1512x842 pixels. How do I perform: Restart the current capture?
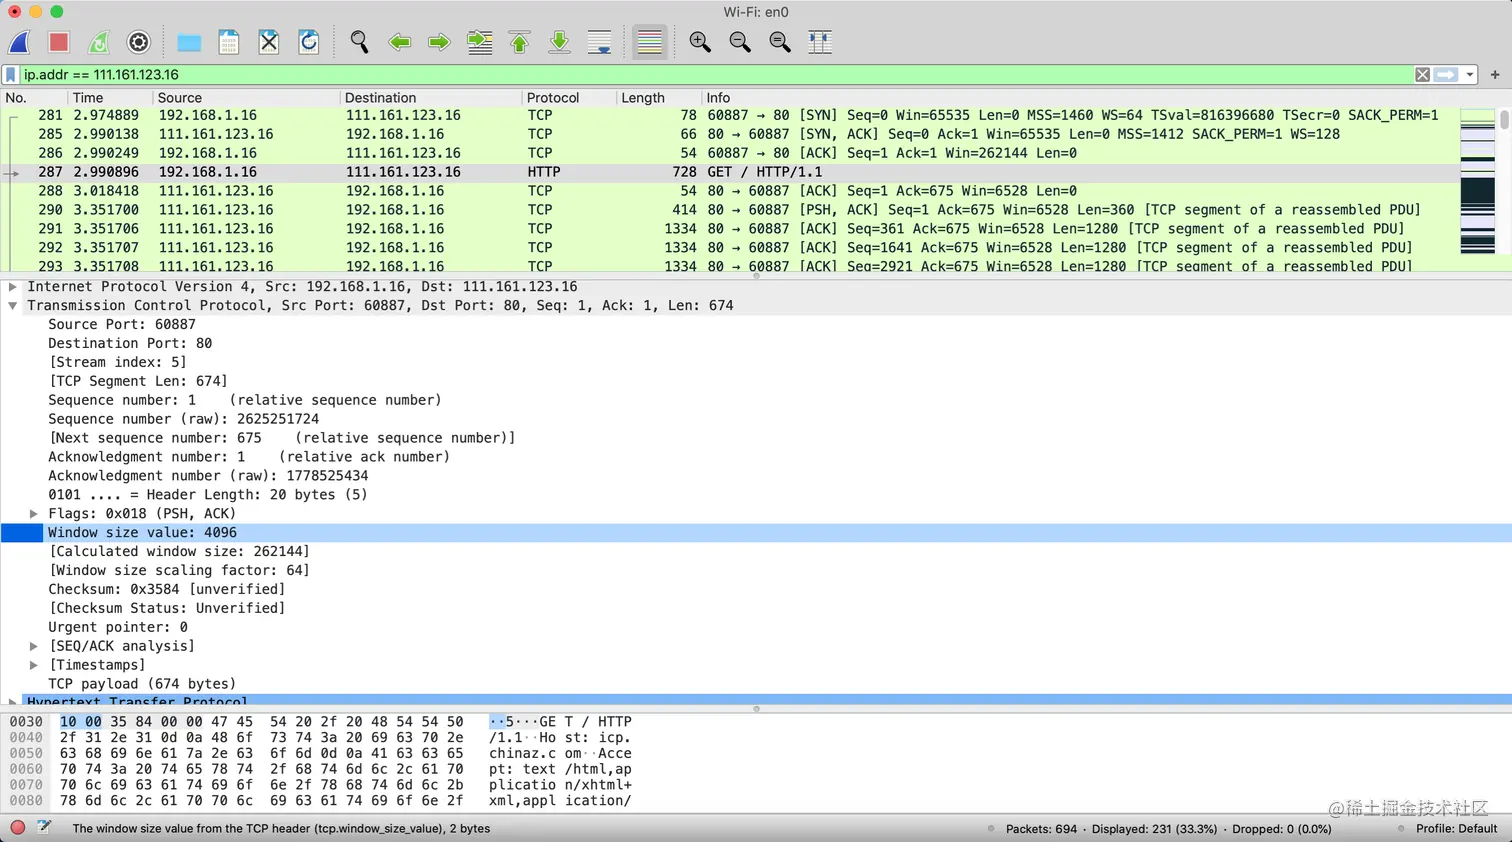(99, 42)
